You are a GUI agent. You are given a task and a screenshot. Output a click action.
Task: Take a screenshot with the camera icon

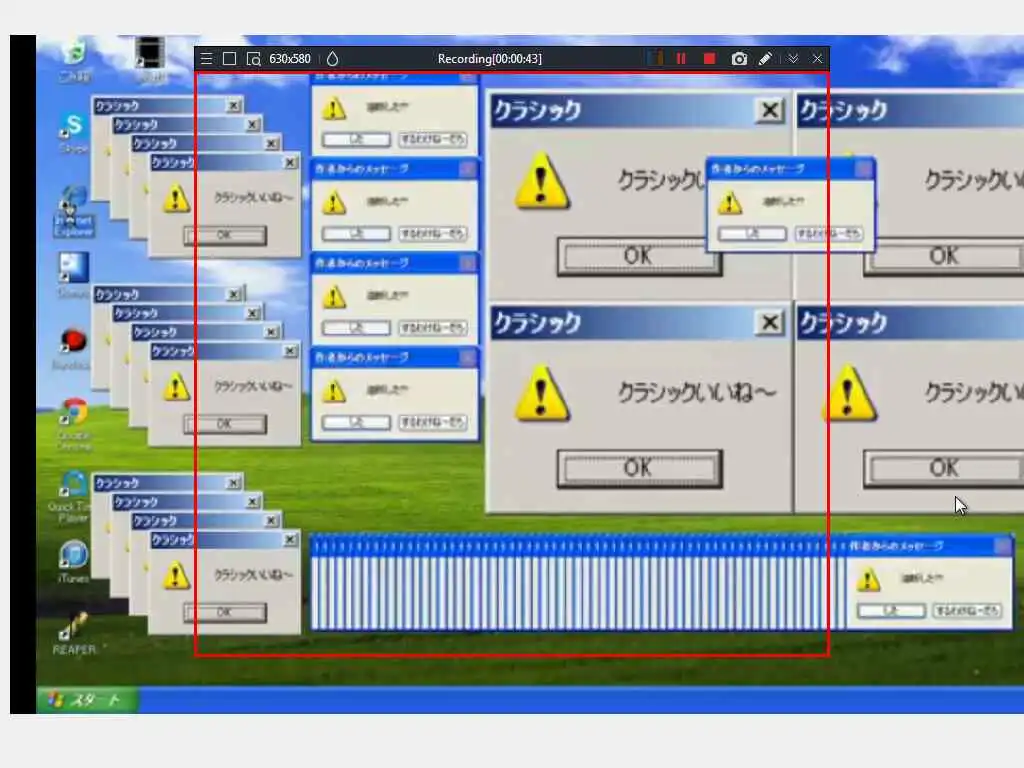739,59
